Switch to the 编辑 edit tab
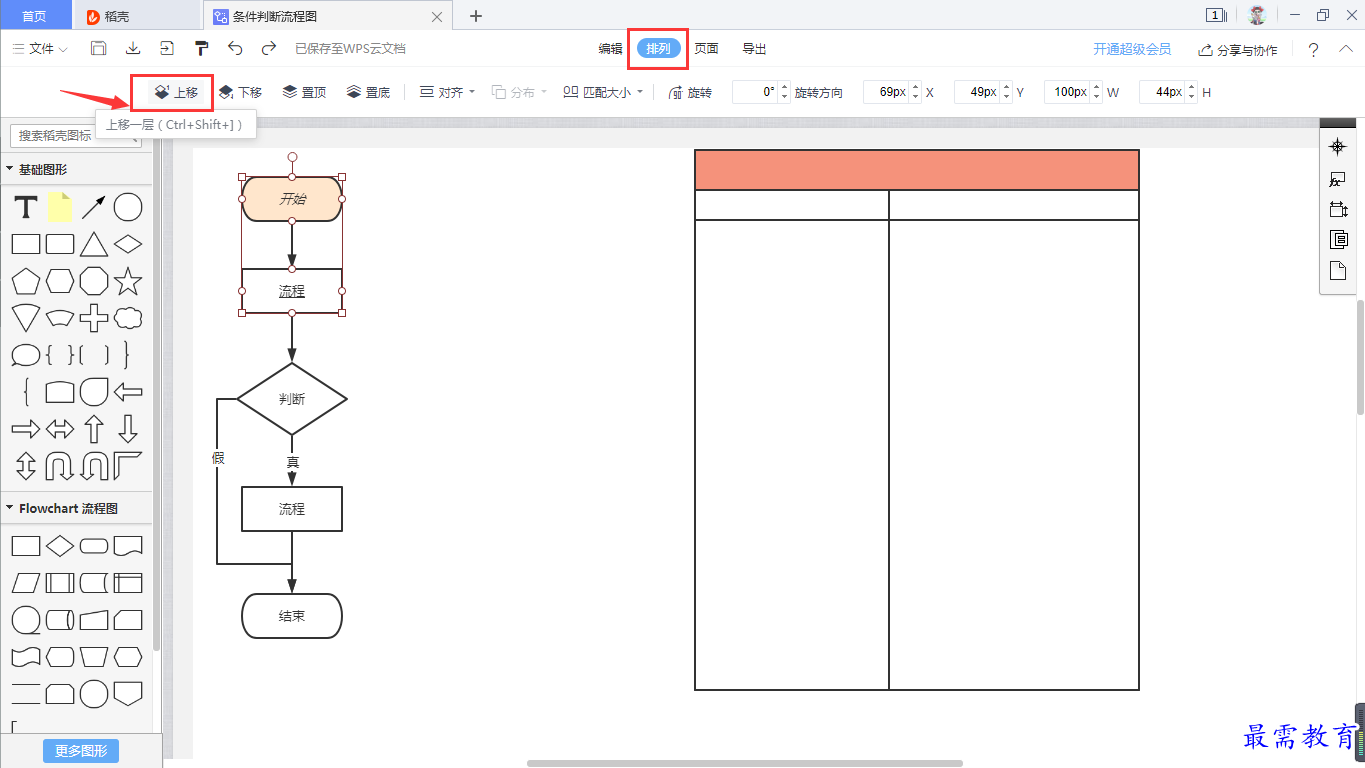This screenshot has width=1365, height=768. [x=610, y=48]
